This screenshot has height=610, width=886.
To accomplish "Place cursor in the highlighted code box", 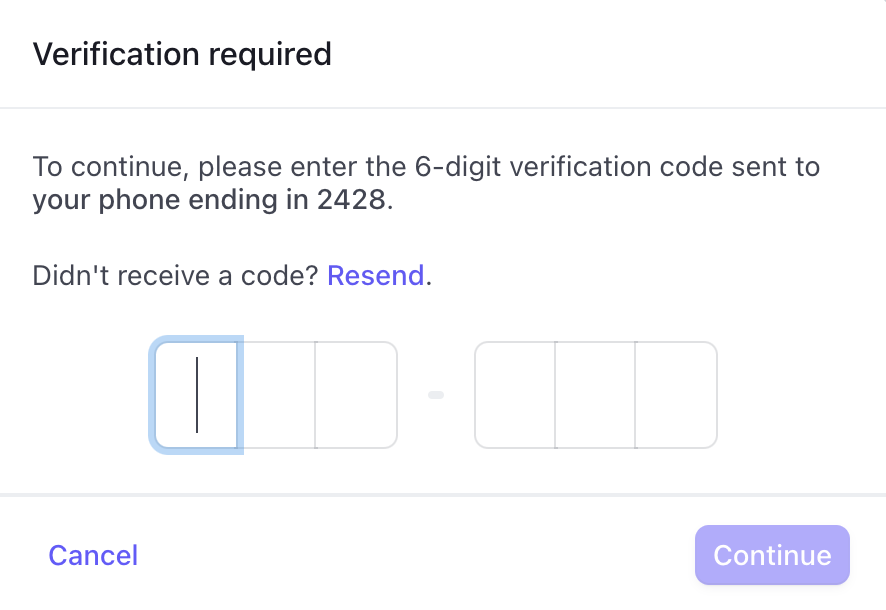I will (x=197, y=395).
